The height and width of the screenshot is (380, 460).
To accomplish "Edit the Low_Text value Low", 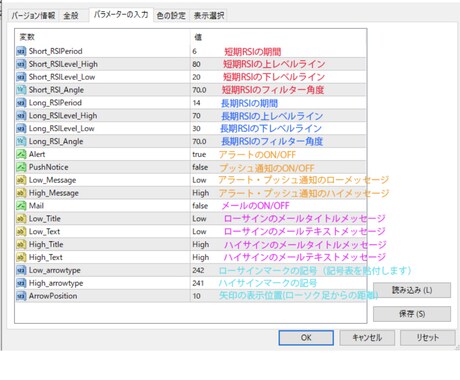I will (x=199, y=232).
